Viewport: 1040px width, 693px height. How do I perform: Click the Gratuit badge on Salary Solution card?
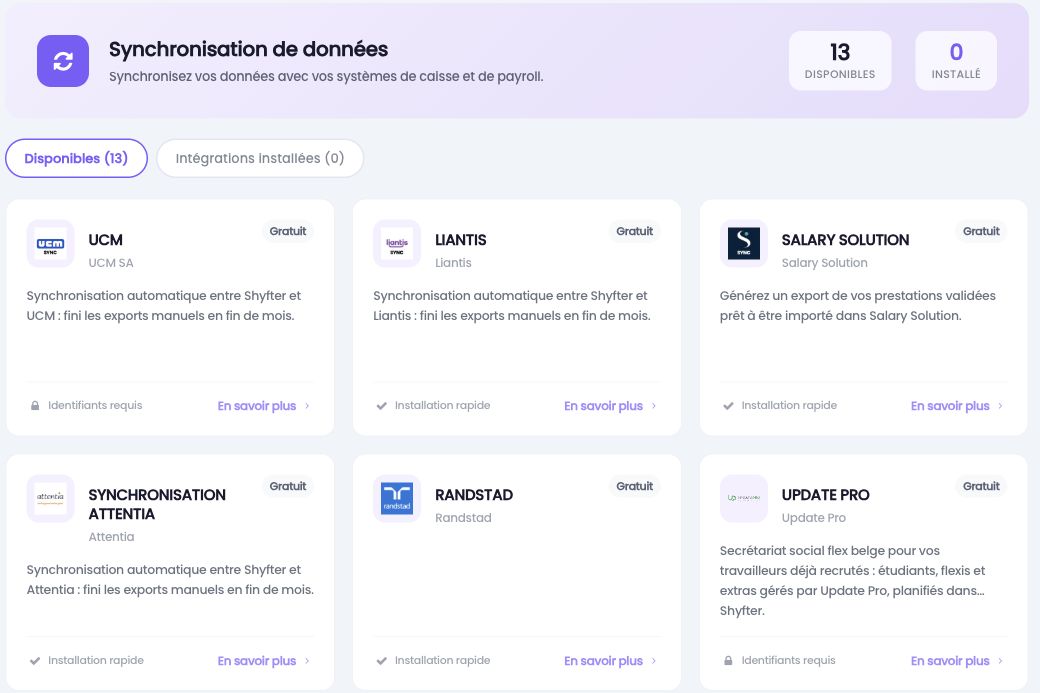(x=981, y=231)
